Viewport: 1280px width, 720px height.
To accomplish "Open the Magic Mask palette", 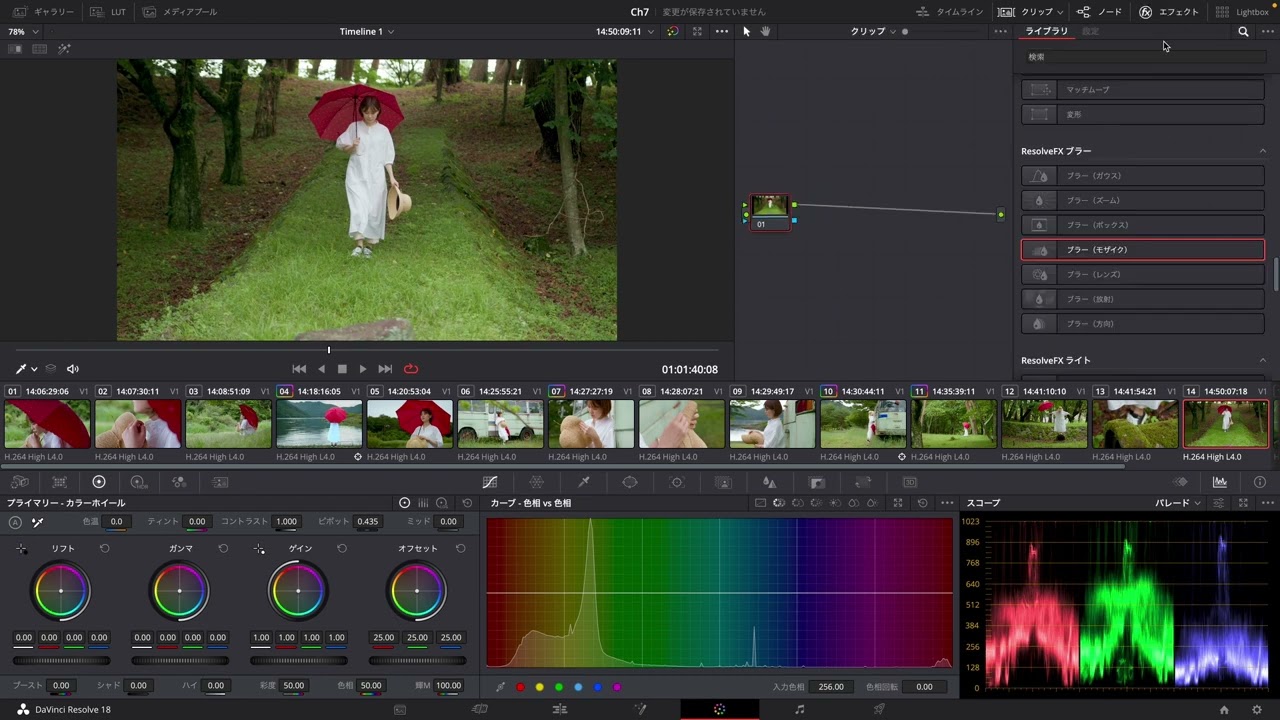I will tap(724, 482).
